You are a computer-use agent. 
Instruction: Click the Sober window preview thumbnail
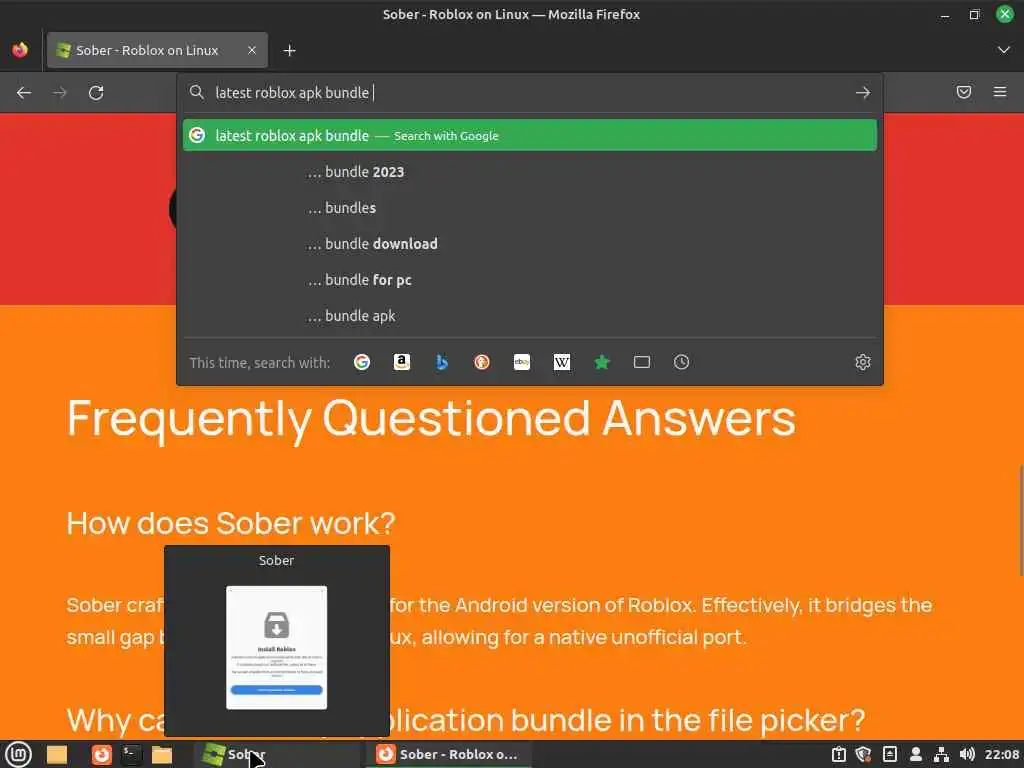(x=276, y=647)
